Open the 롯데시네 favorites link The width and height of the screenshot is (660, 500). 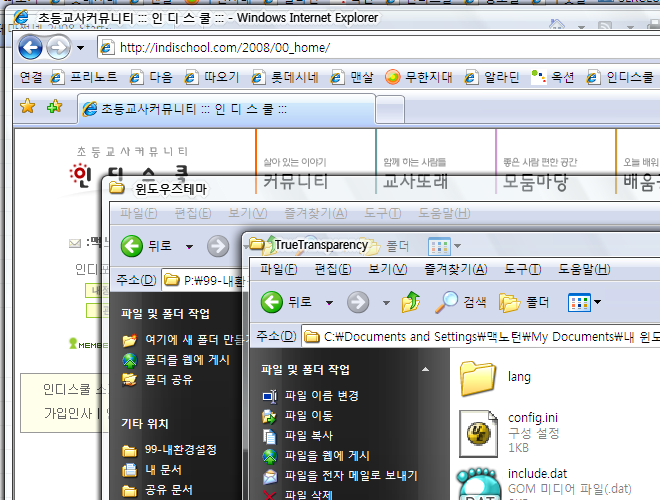[x=285, y=77]
